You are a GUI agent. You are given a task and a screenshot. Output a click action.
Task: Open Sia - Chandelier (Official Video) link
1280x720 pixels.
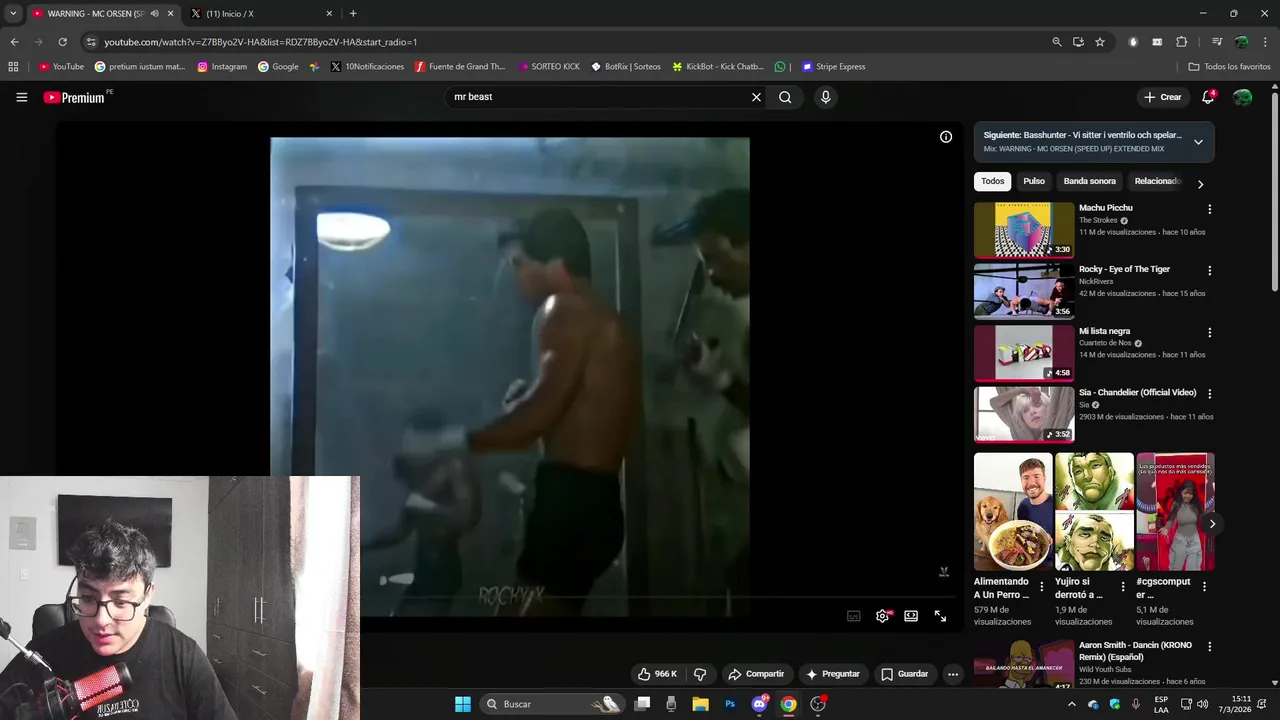click(x=1137, y=393)
